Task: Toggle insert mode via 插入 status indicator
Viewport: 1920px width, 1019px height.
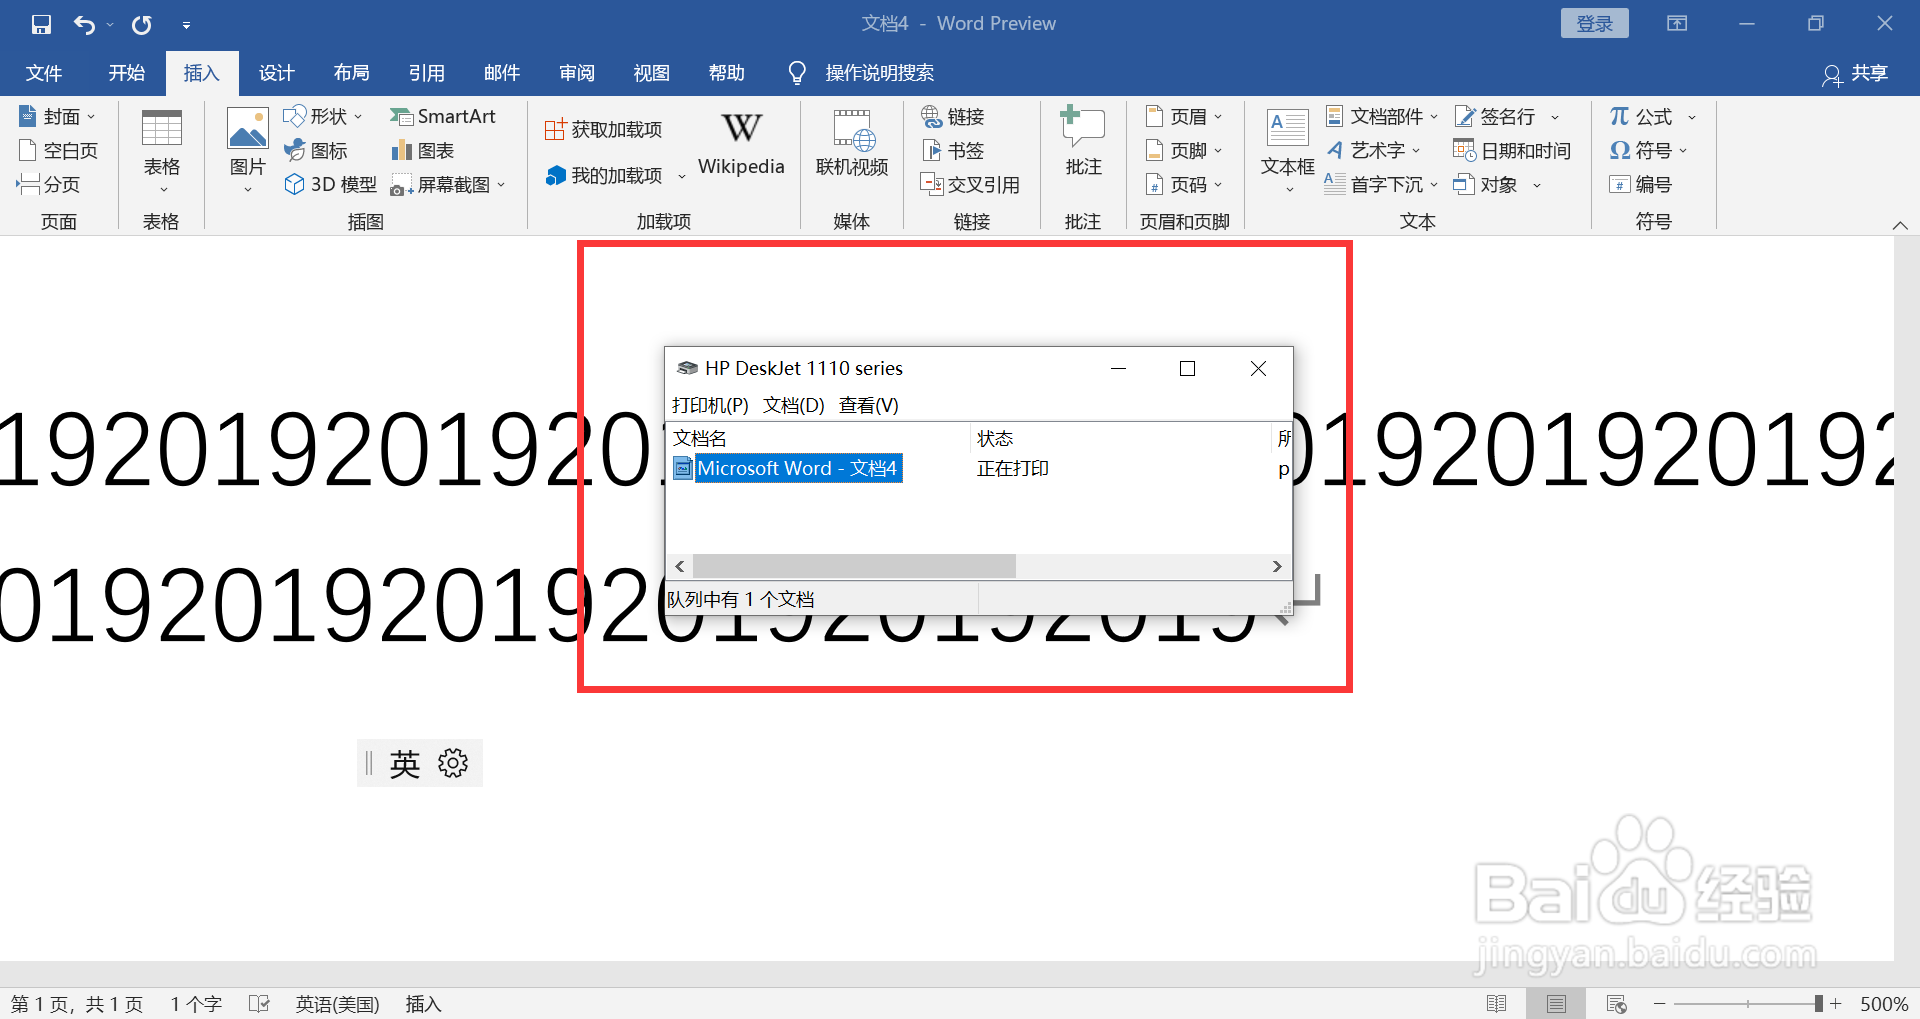Action: pyautogui.click(x=422, y=1003)
